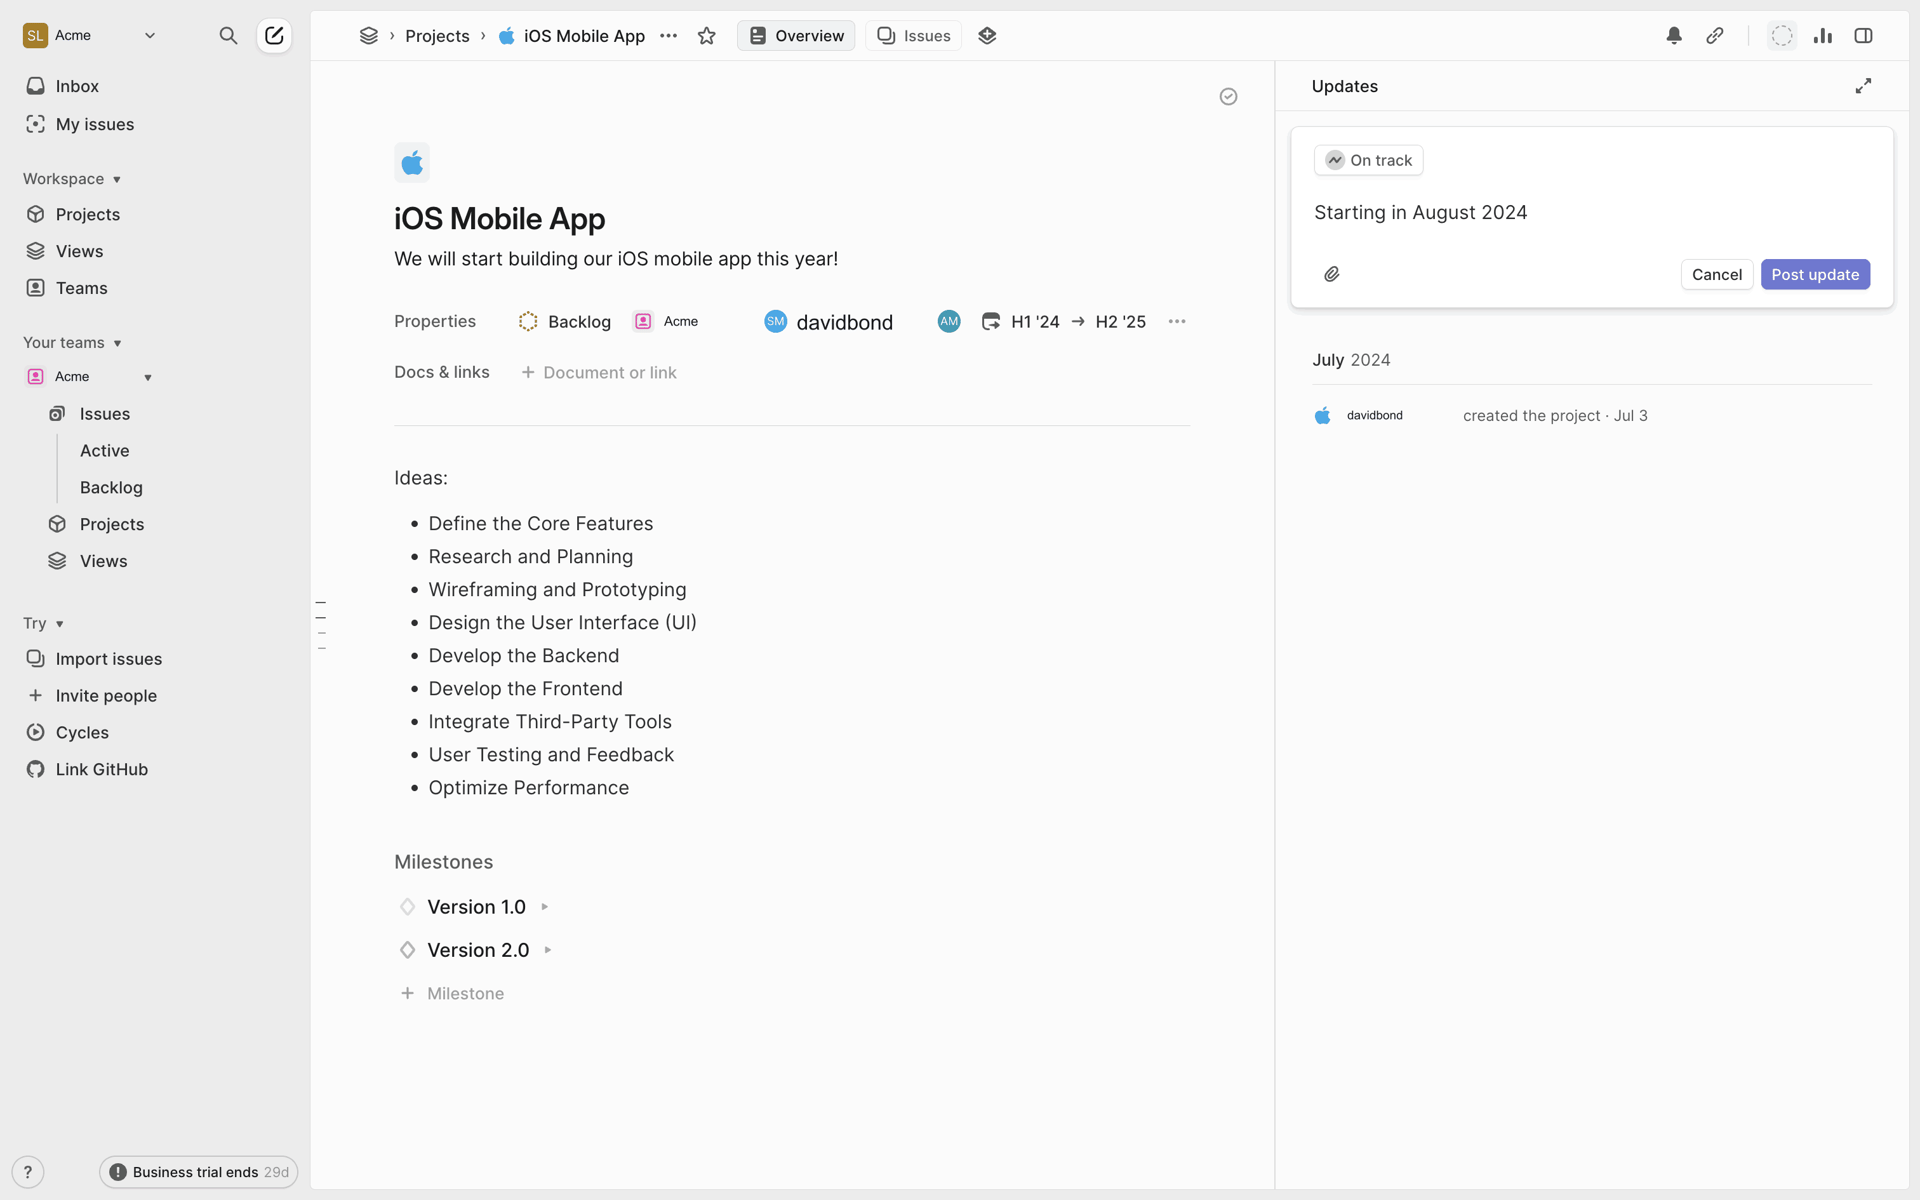Open Inbox in the sidebar

click(77, 86)
